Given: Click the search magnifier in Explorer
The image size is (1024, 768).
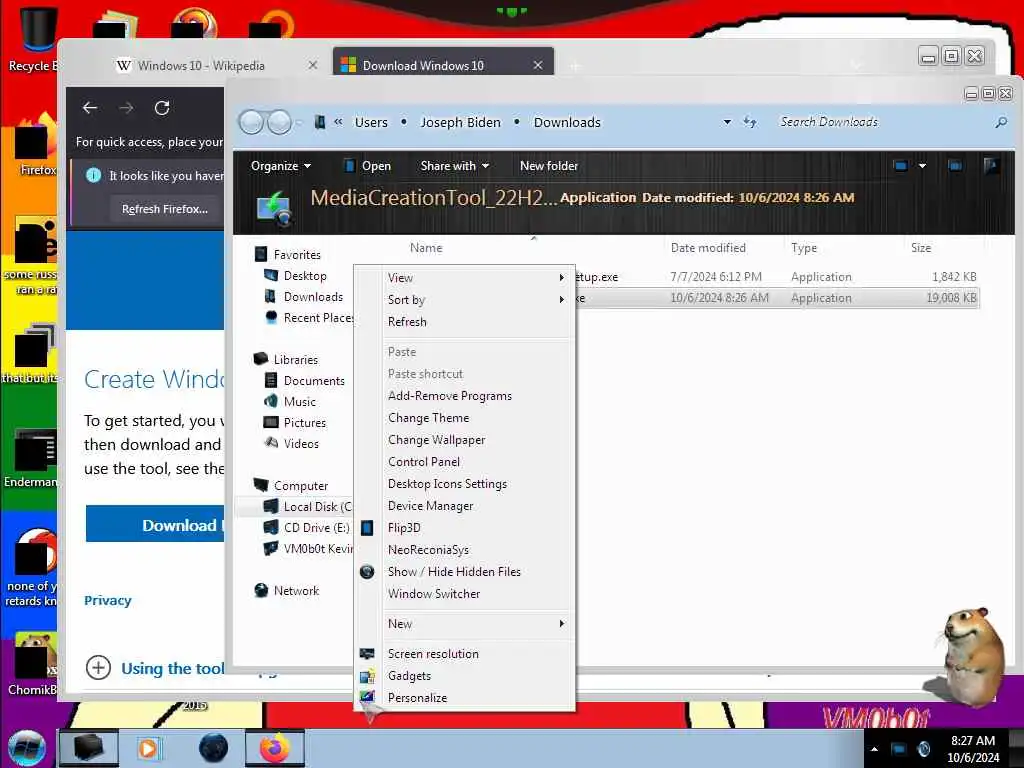Looking at the screenshot, I should pyautogui.click(x=1000, y=122).
